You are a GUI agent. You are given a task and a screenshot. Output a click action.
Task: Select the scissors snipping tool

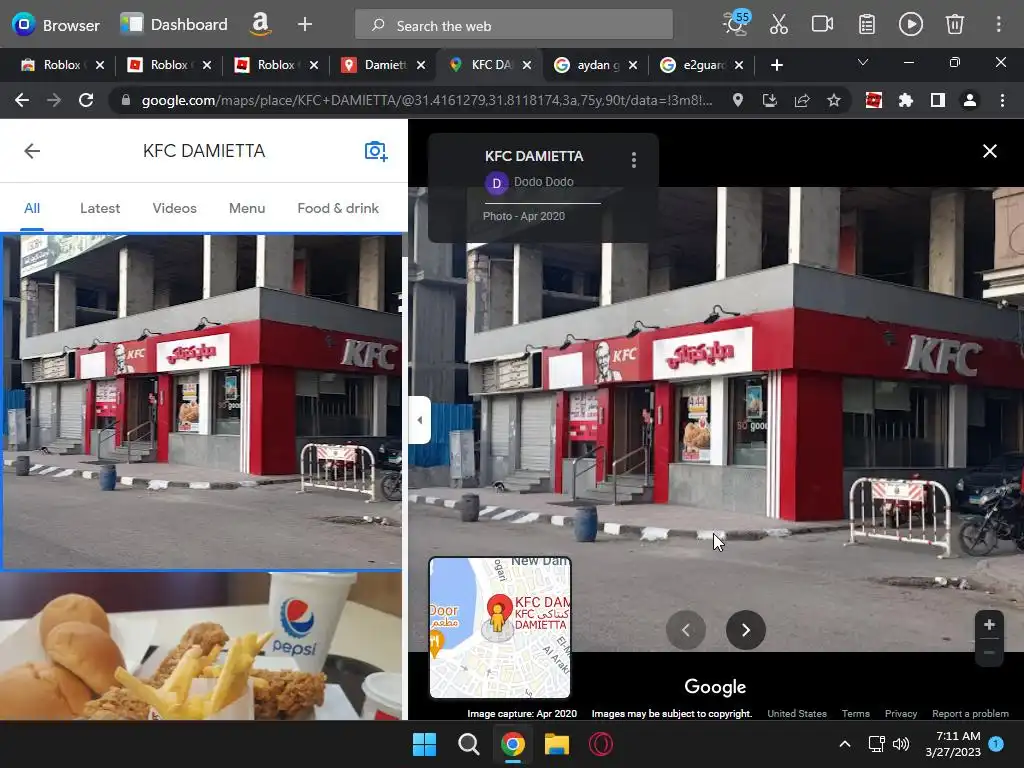click(778, 25)
